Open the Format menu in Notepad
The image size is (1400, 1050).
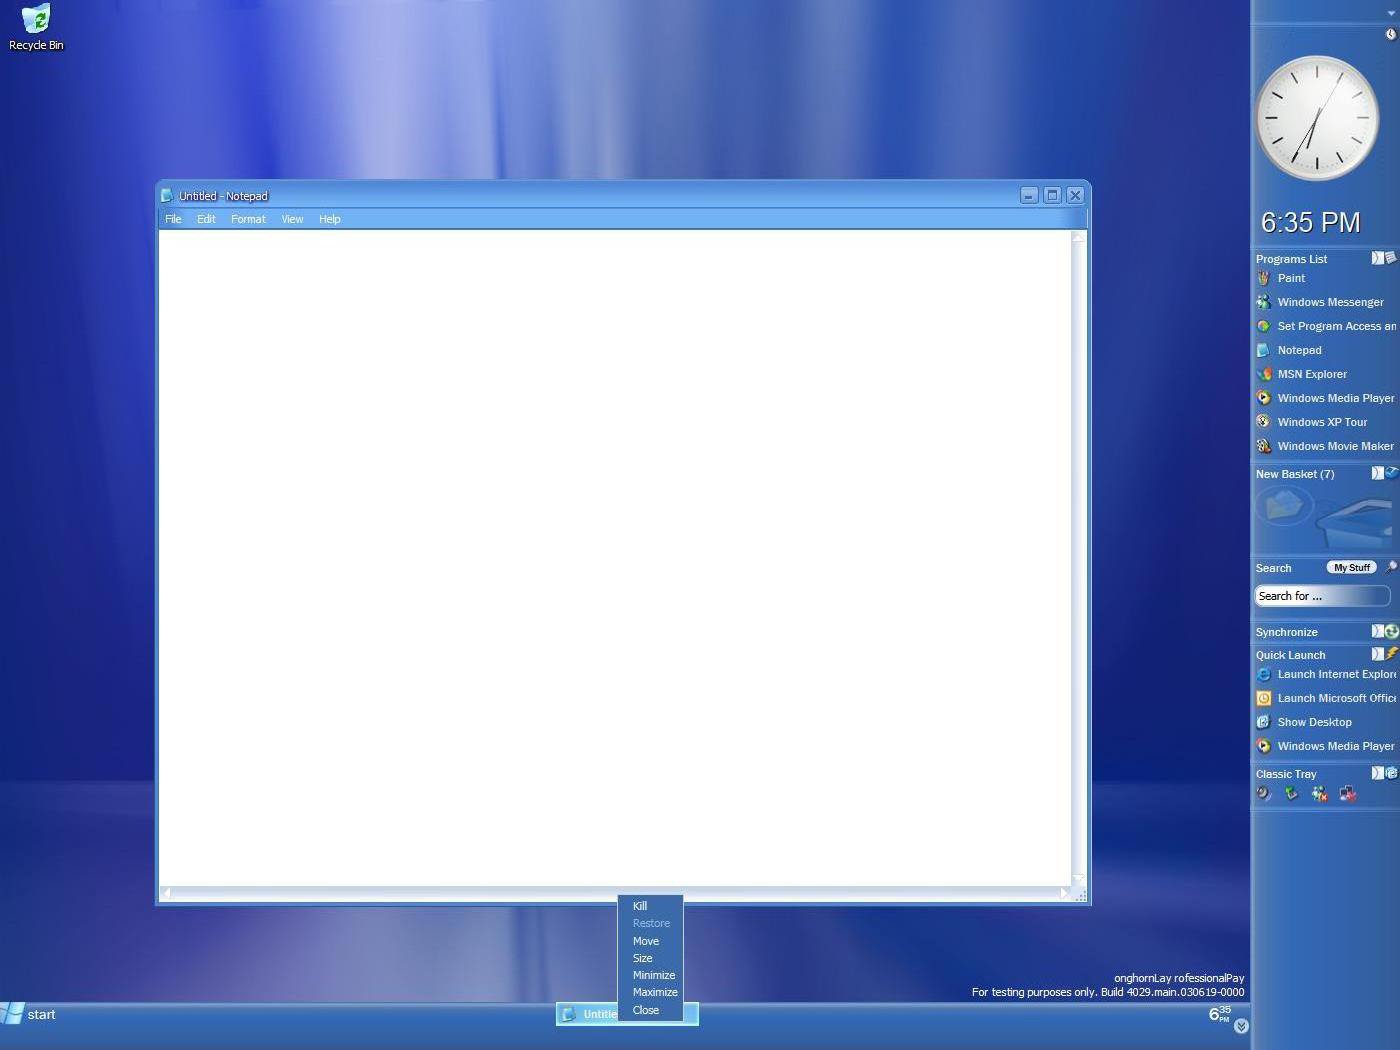pyautogui.click(x=248, y=219)
